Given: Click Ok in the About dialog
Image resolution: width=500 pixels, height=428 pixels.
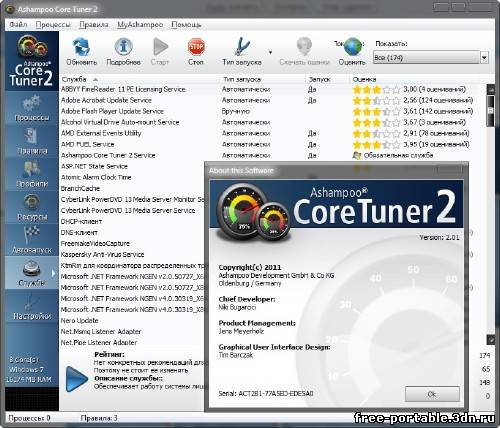Looking at the screenshot, I should click(x=432, y=394).
